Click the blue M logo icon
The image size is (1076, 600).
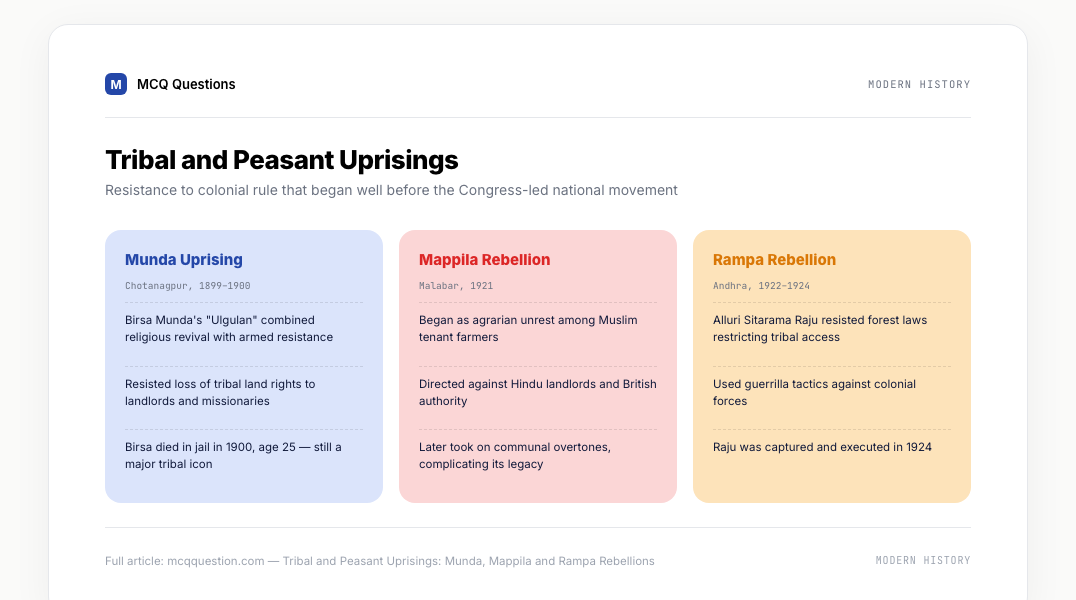[x=116, y=84]
